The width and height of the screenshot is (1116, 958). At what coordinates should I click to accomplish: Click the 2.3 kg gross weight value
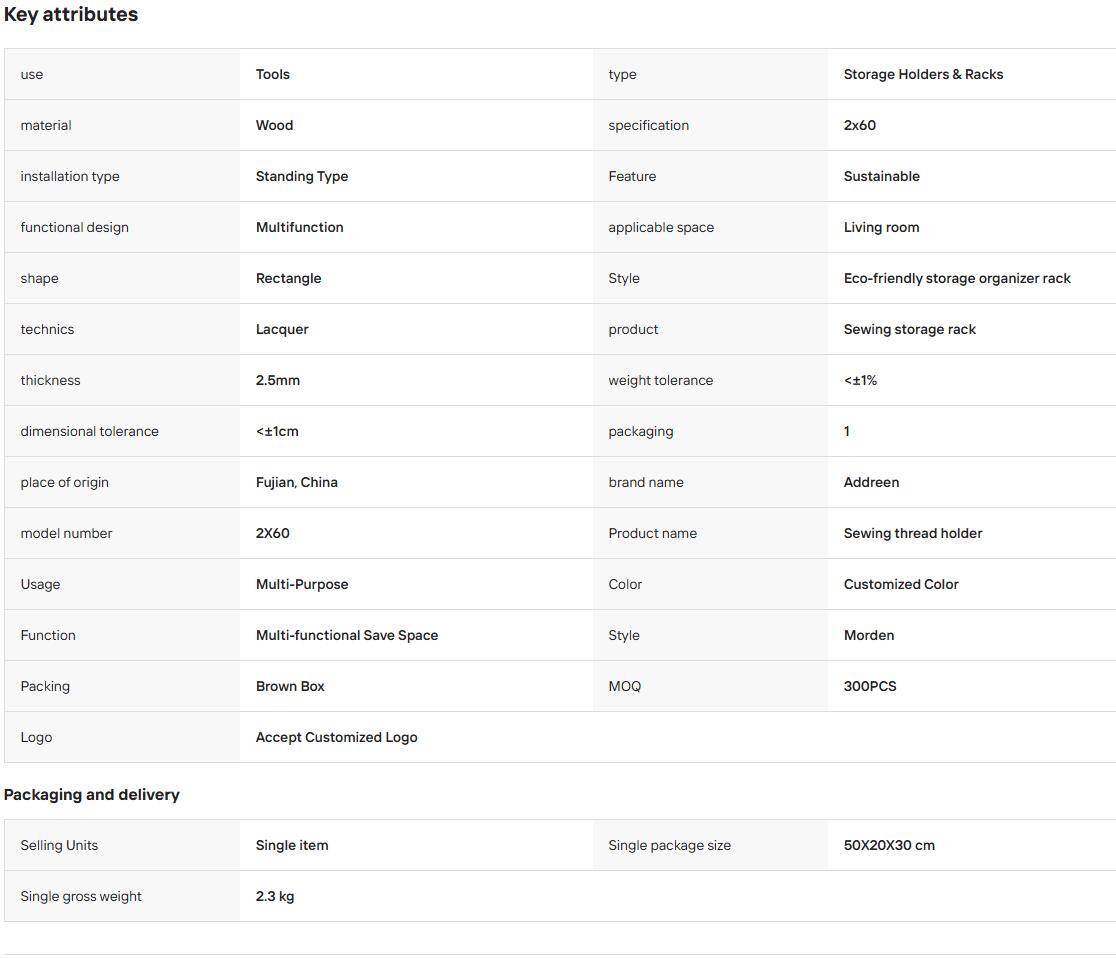[x=275, y=897]
